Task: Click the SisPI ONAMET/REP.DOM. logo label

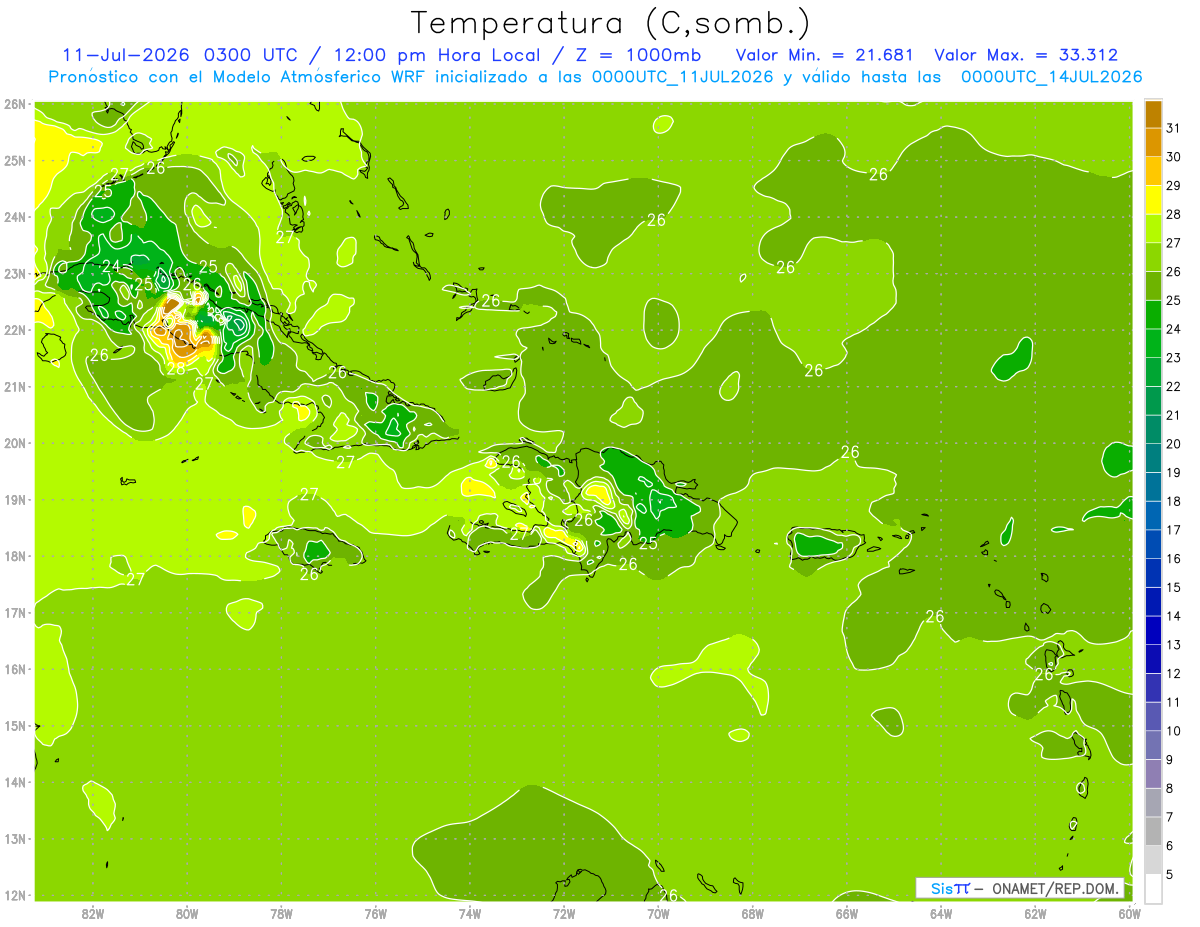Action: coord(1020,888)
